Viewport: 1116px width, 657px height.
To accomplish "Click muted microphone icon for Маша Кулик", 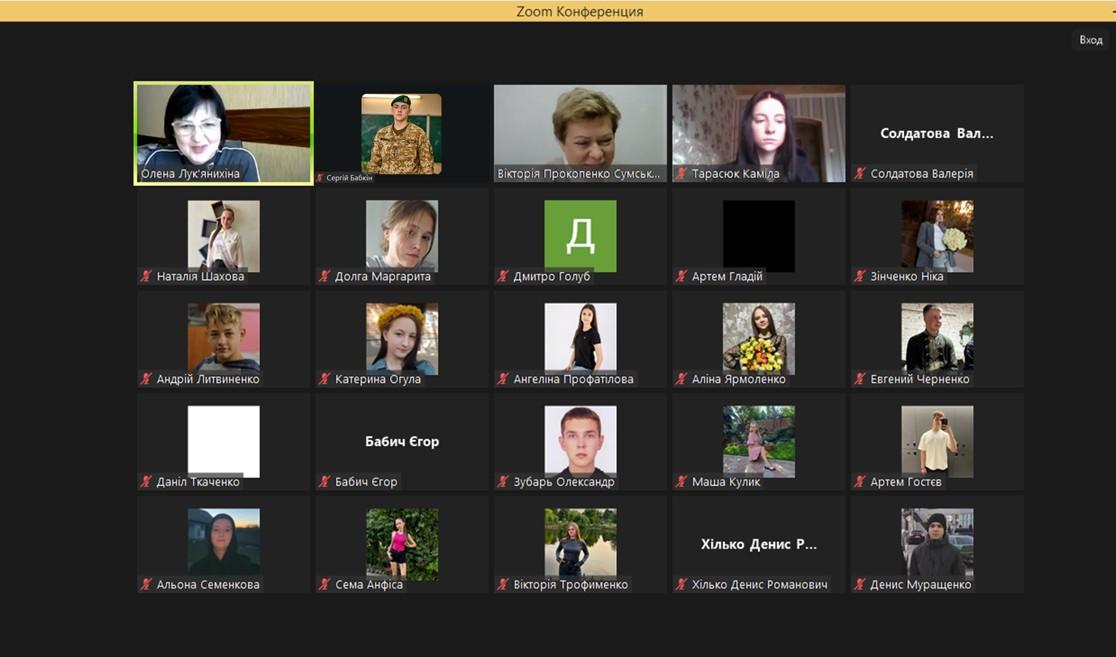I will pos(682,482).
